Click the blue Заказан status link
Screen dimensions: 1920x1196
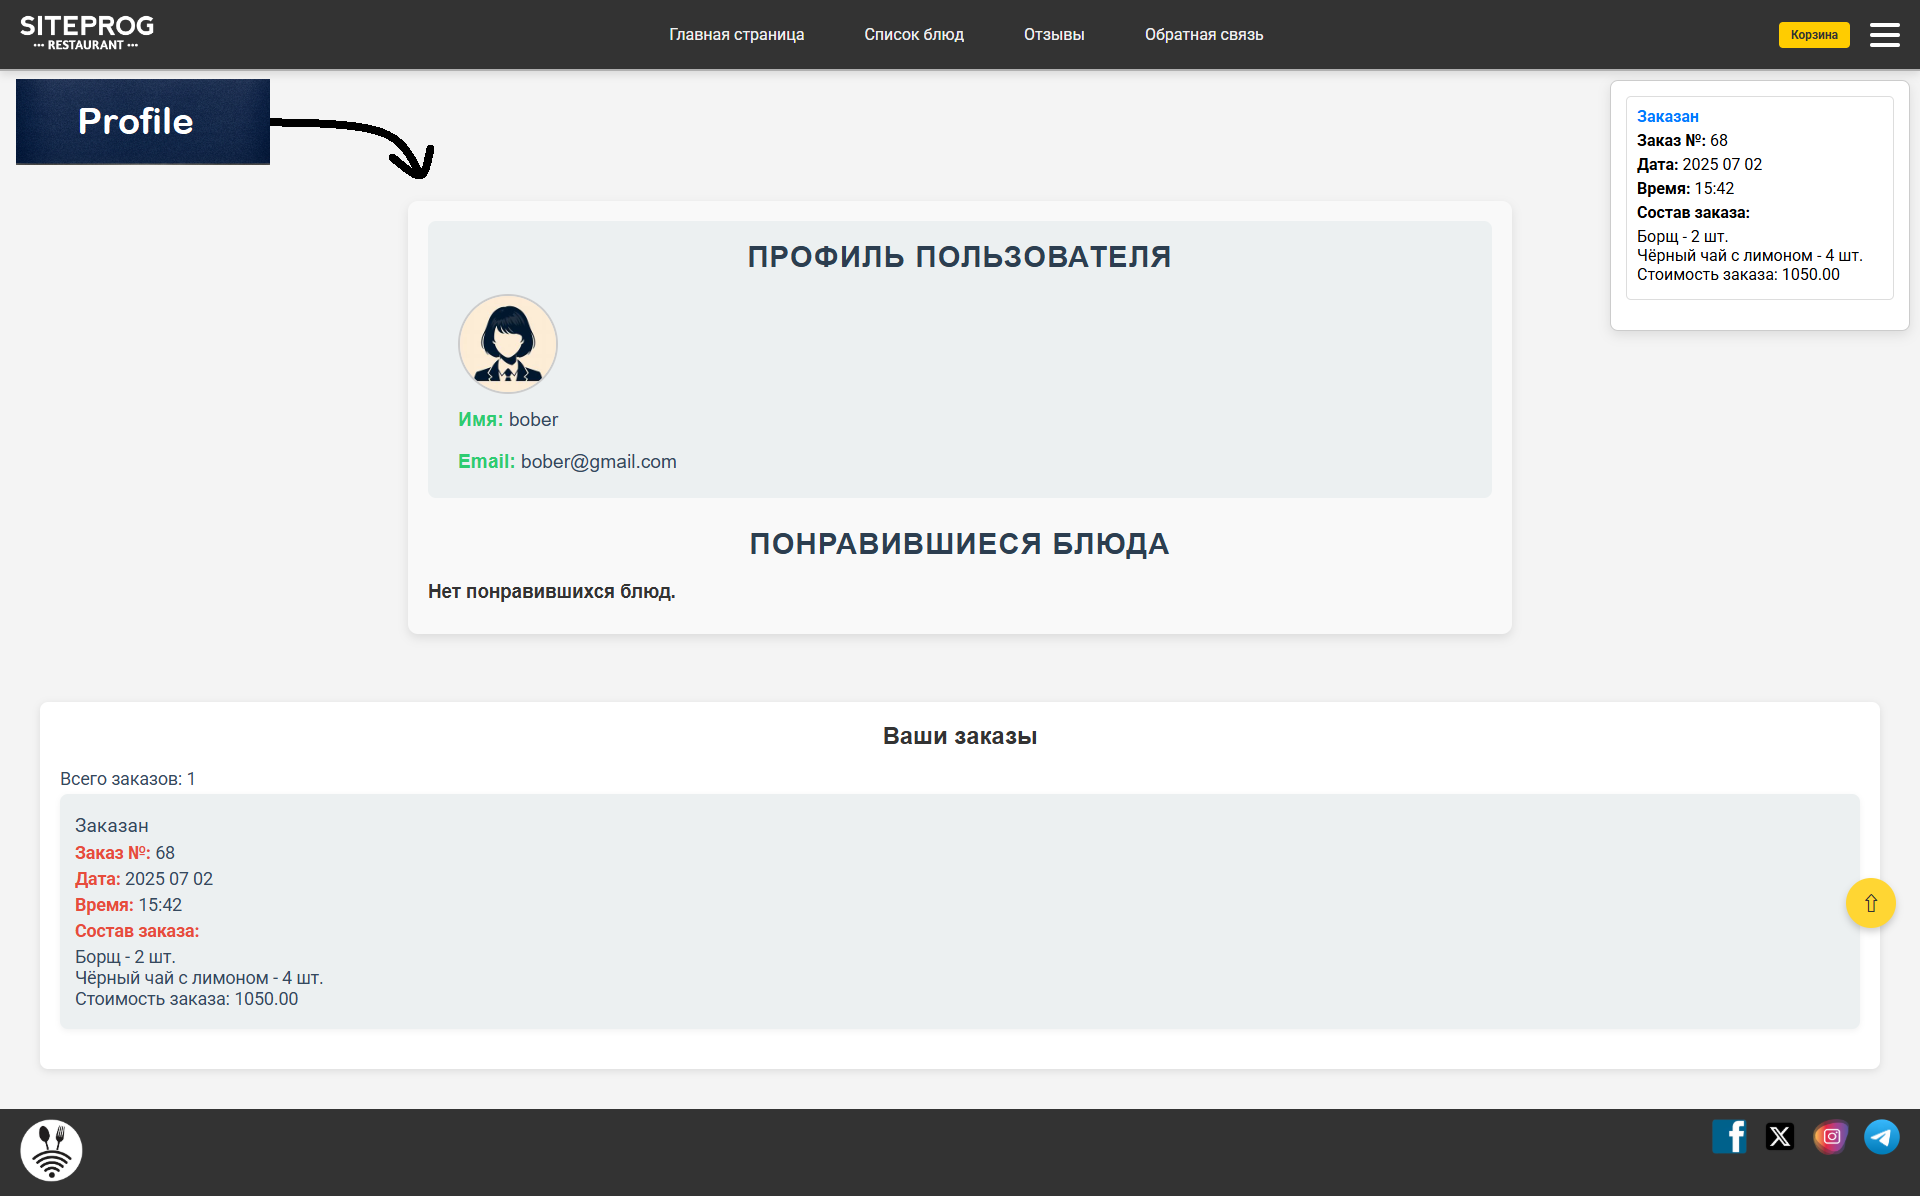1667,116
